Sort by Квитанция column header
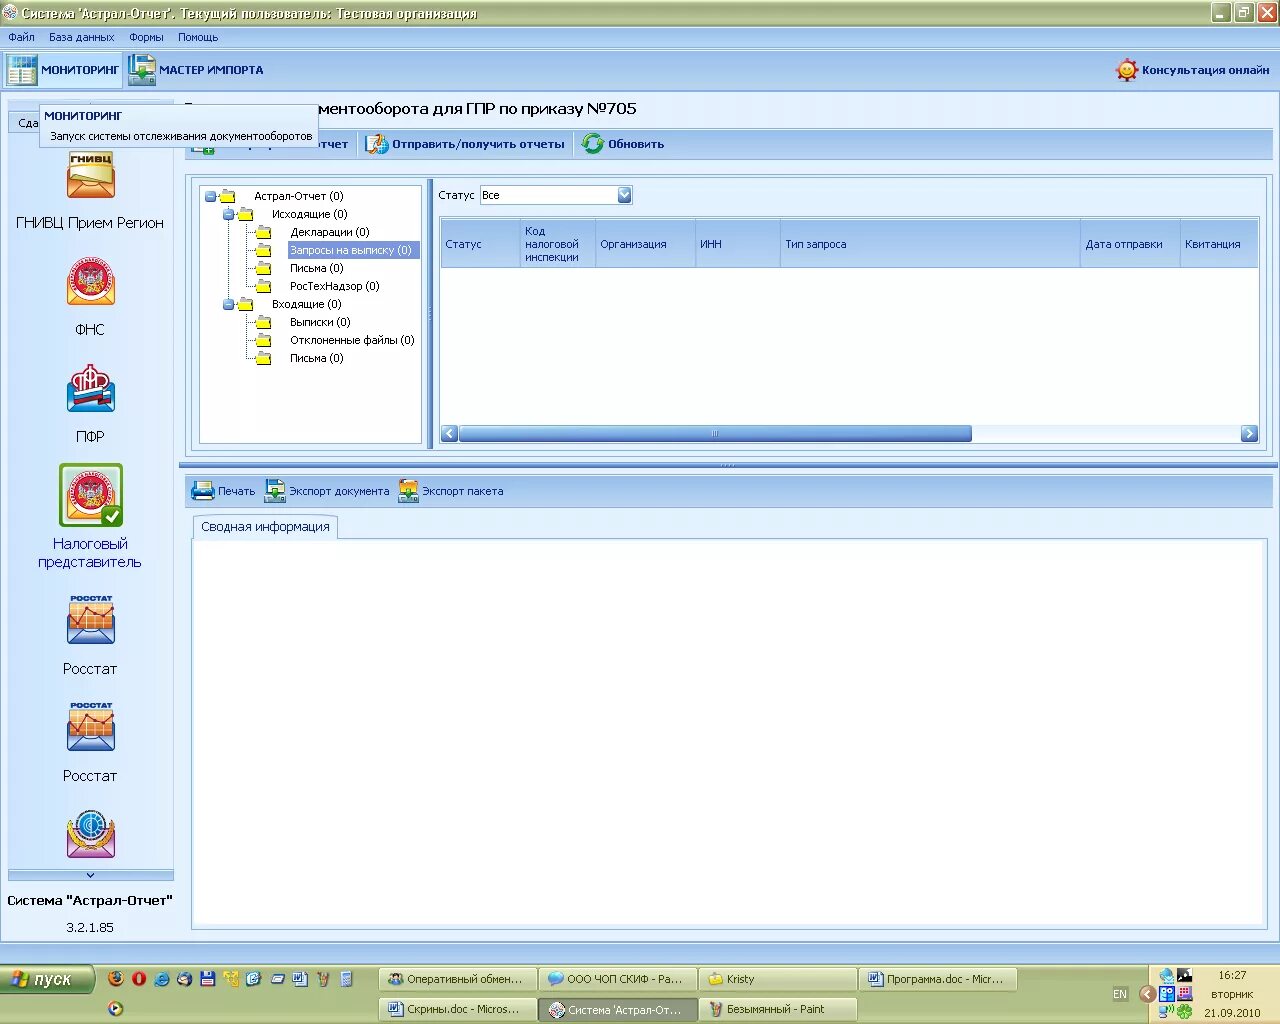The height and width of the screenshot is (1024, 1280). (1219, 244)
